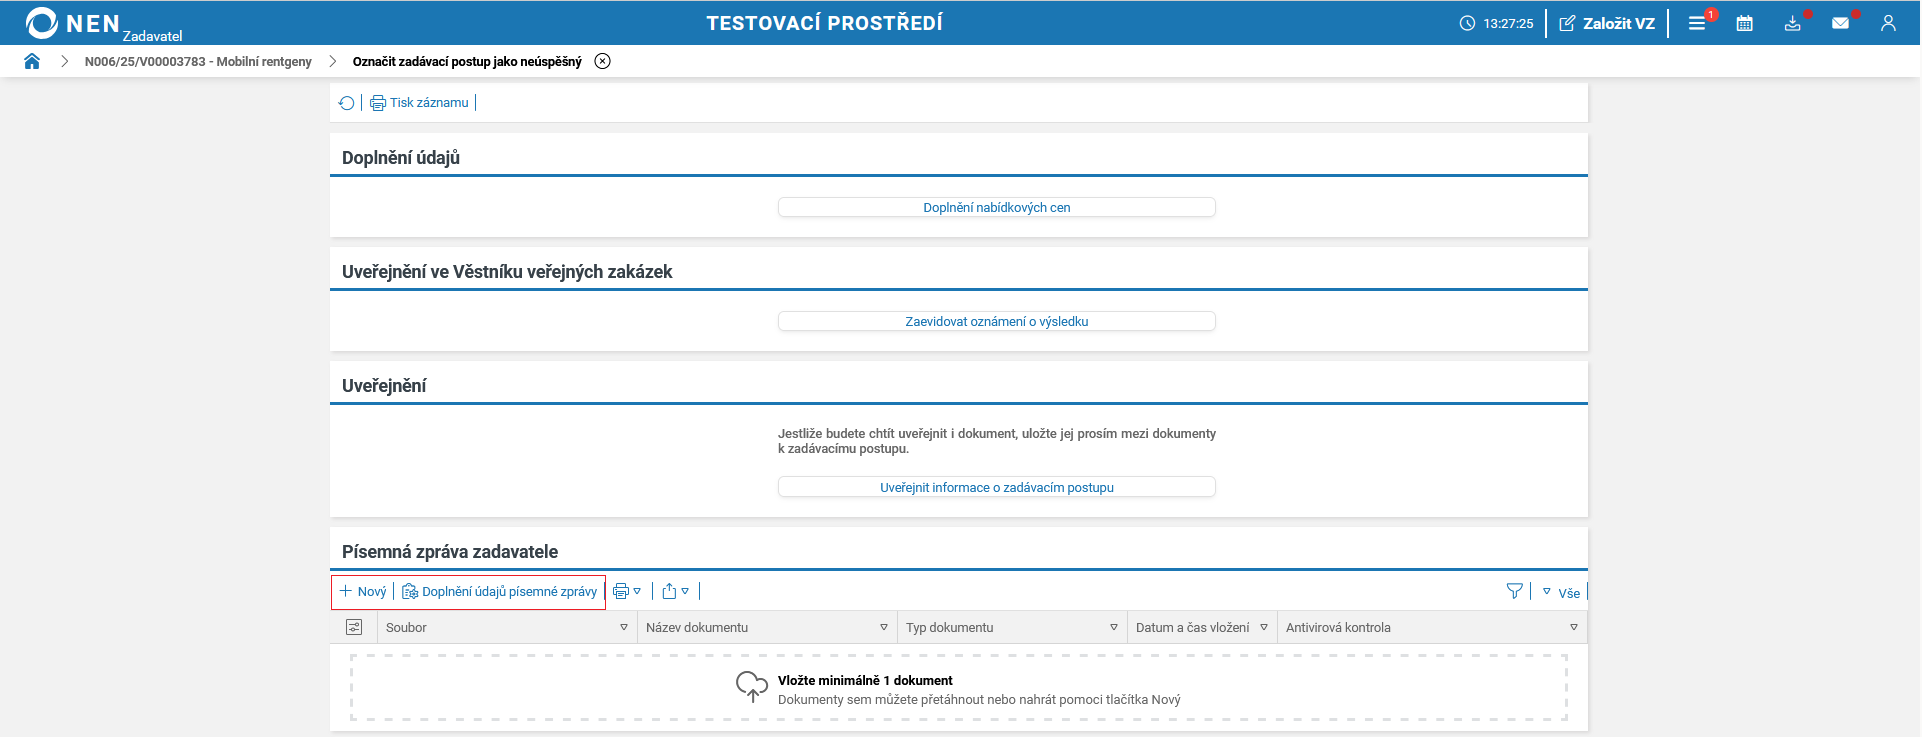
Task: Click the home icon in breadcrumb
Action: 32,61
